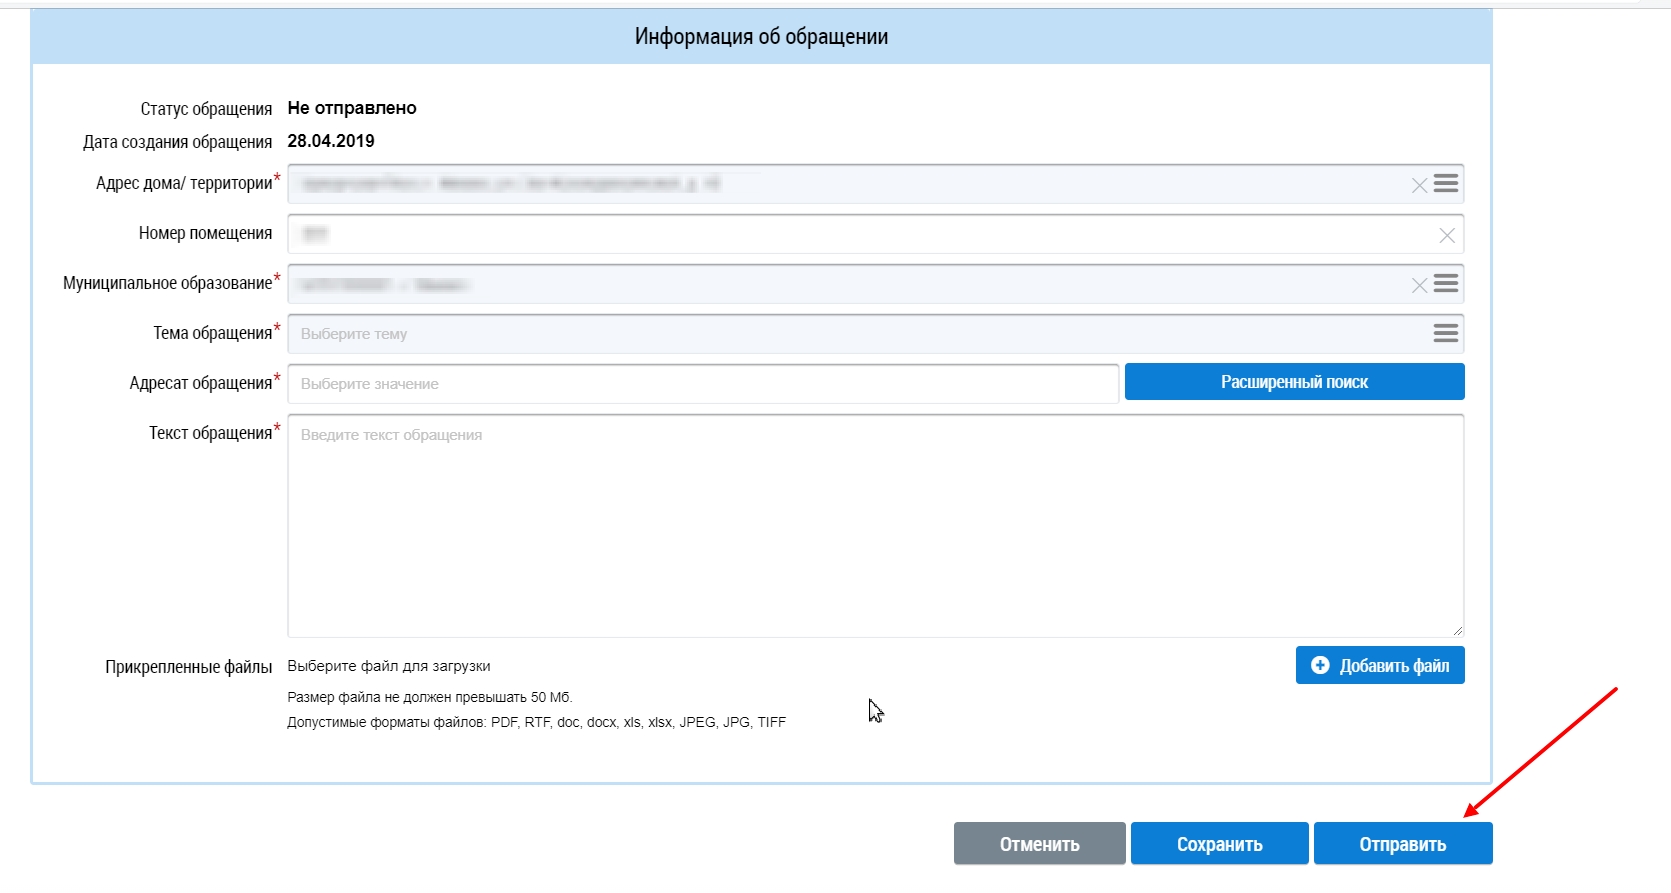This screenshot has height=893, width=1671.
Task: Clear the municipality field with its X icon
Action: click(x=1419, y=285)
